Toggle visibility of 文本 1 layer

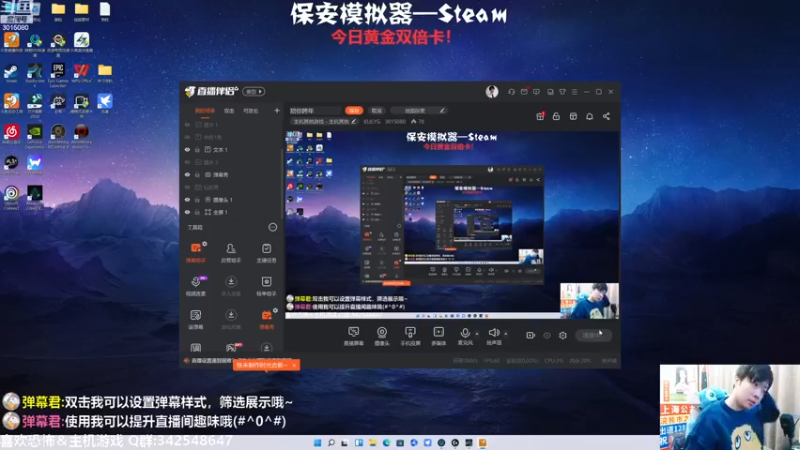tap(187, 150)
